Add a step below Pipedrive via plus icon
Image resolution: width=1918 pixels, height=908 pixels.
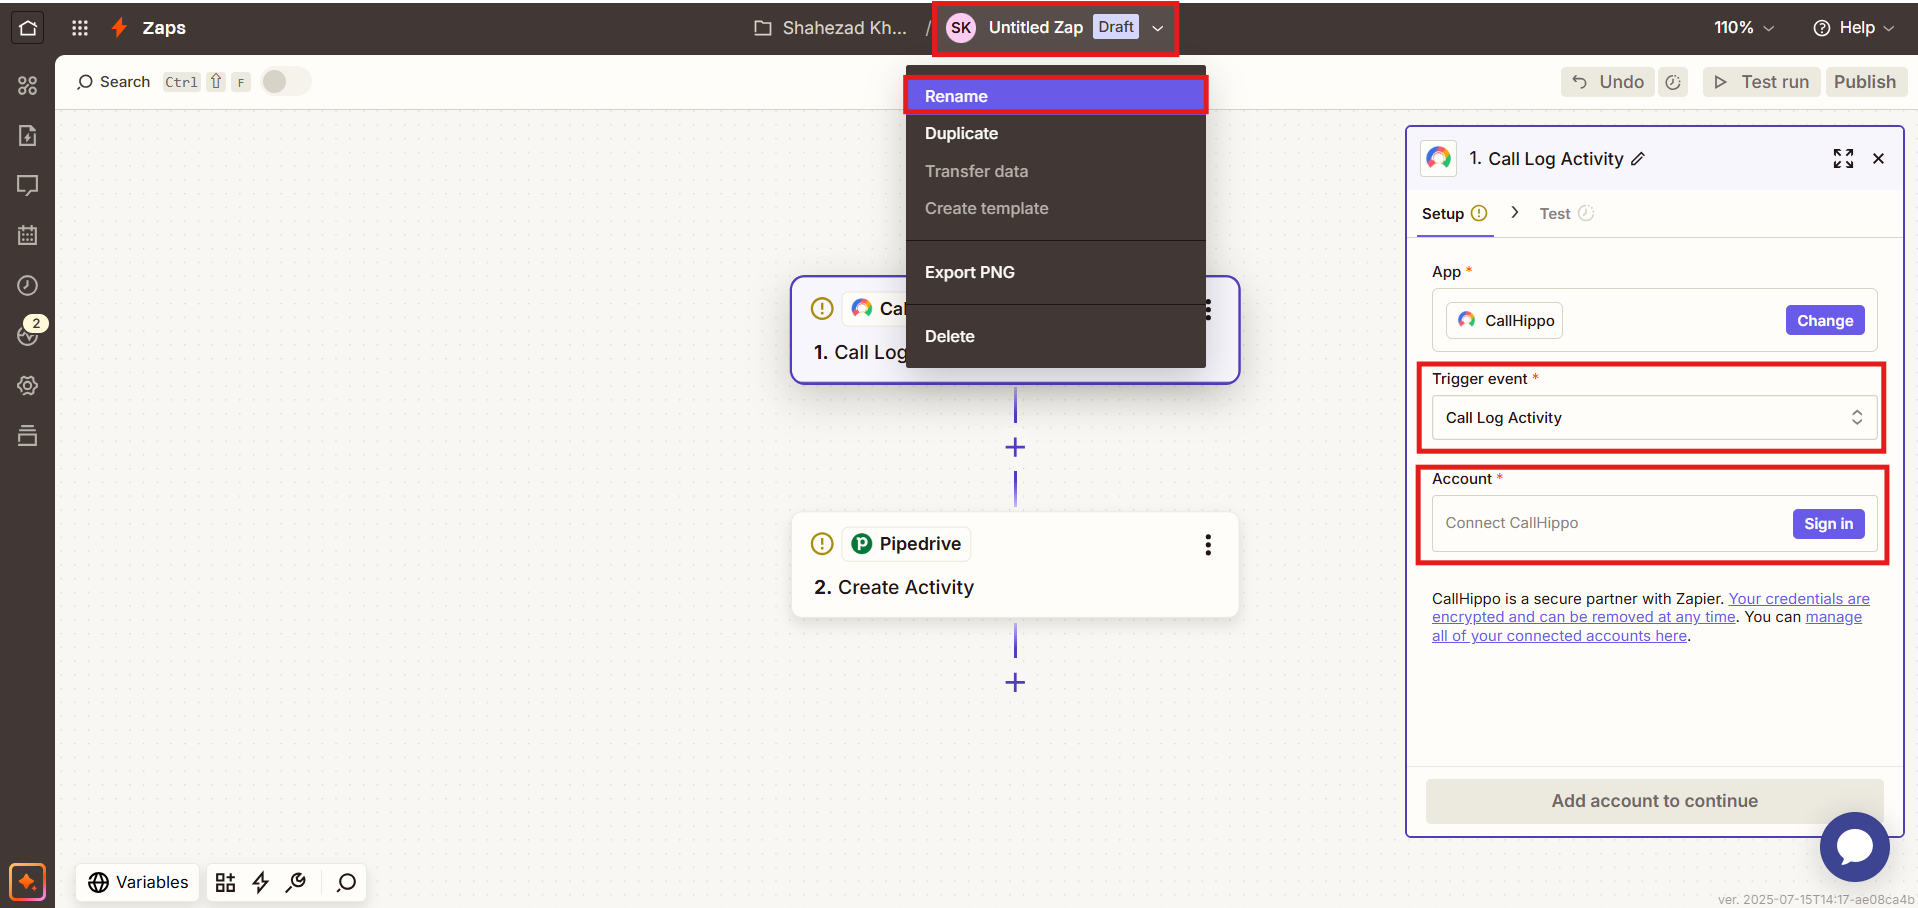[1015, 682]
